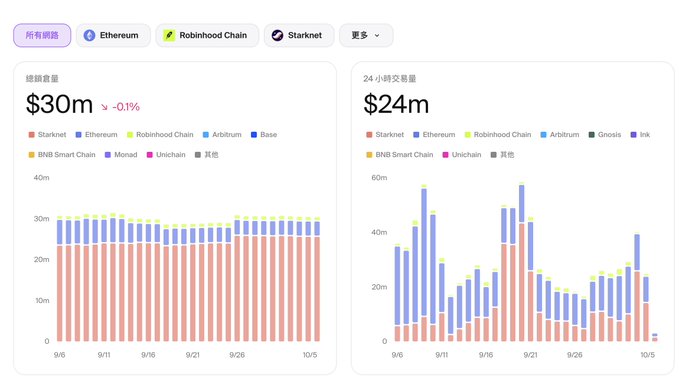Toggle BNB Smart Chain legend in 24 小時交易量 chart

400,155
